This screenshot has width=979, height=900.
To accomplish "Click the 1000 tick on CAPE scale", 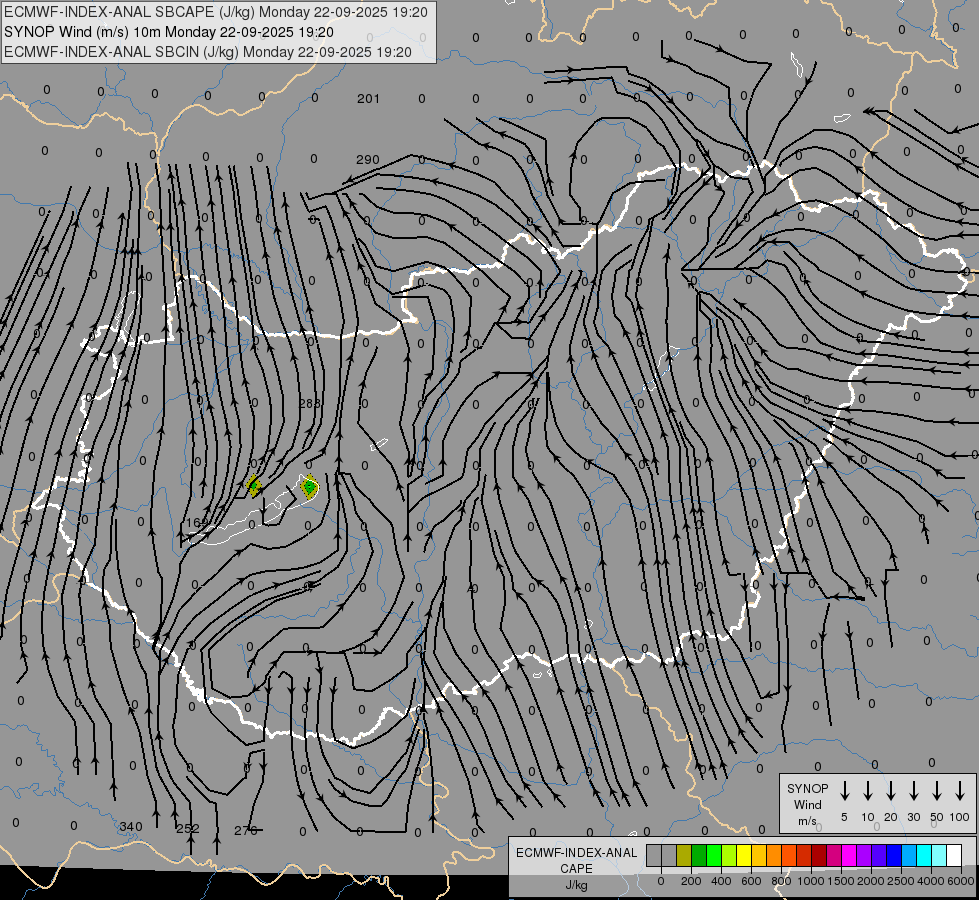I will tap(811, 881).
